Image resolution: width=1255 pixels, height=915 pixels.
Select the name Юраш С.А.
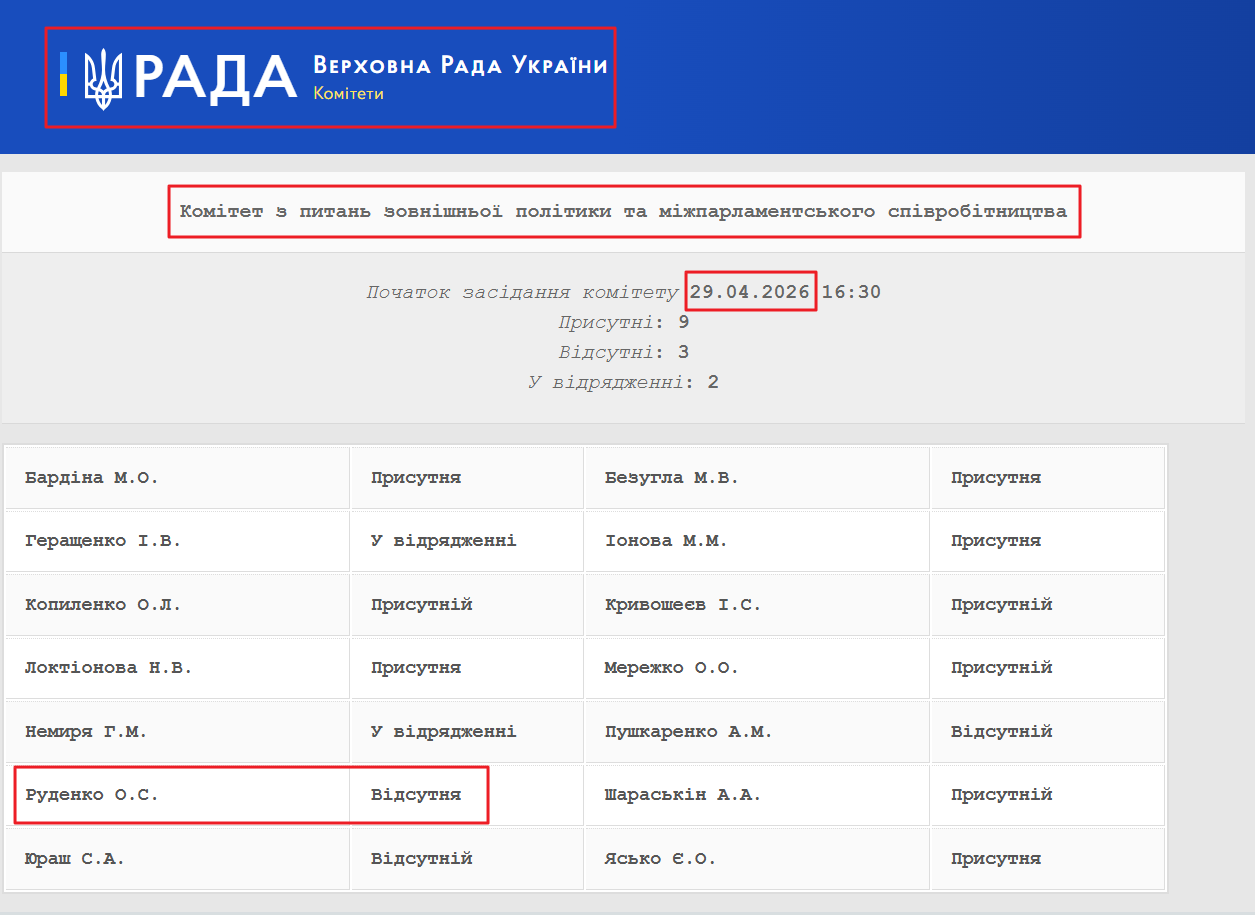[x=75, y=859]
